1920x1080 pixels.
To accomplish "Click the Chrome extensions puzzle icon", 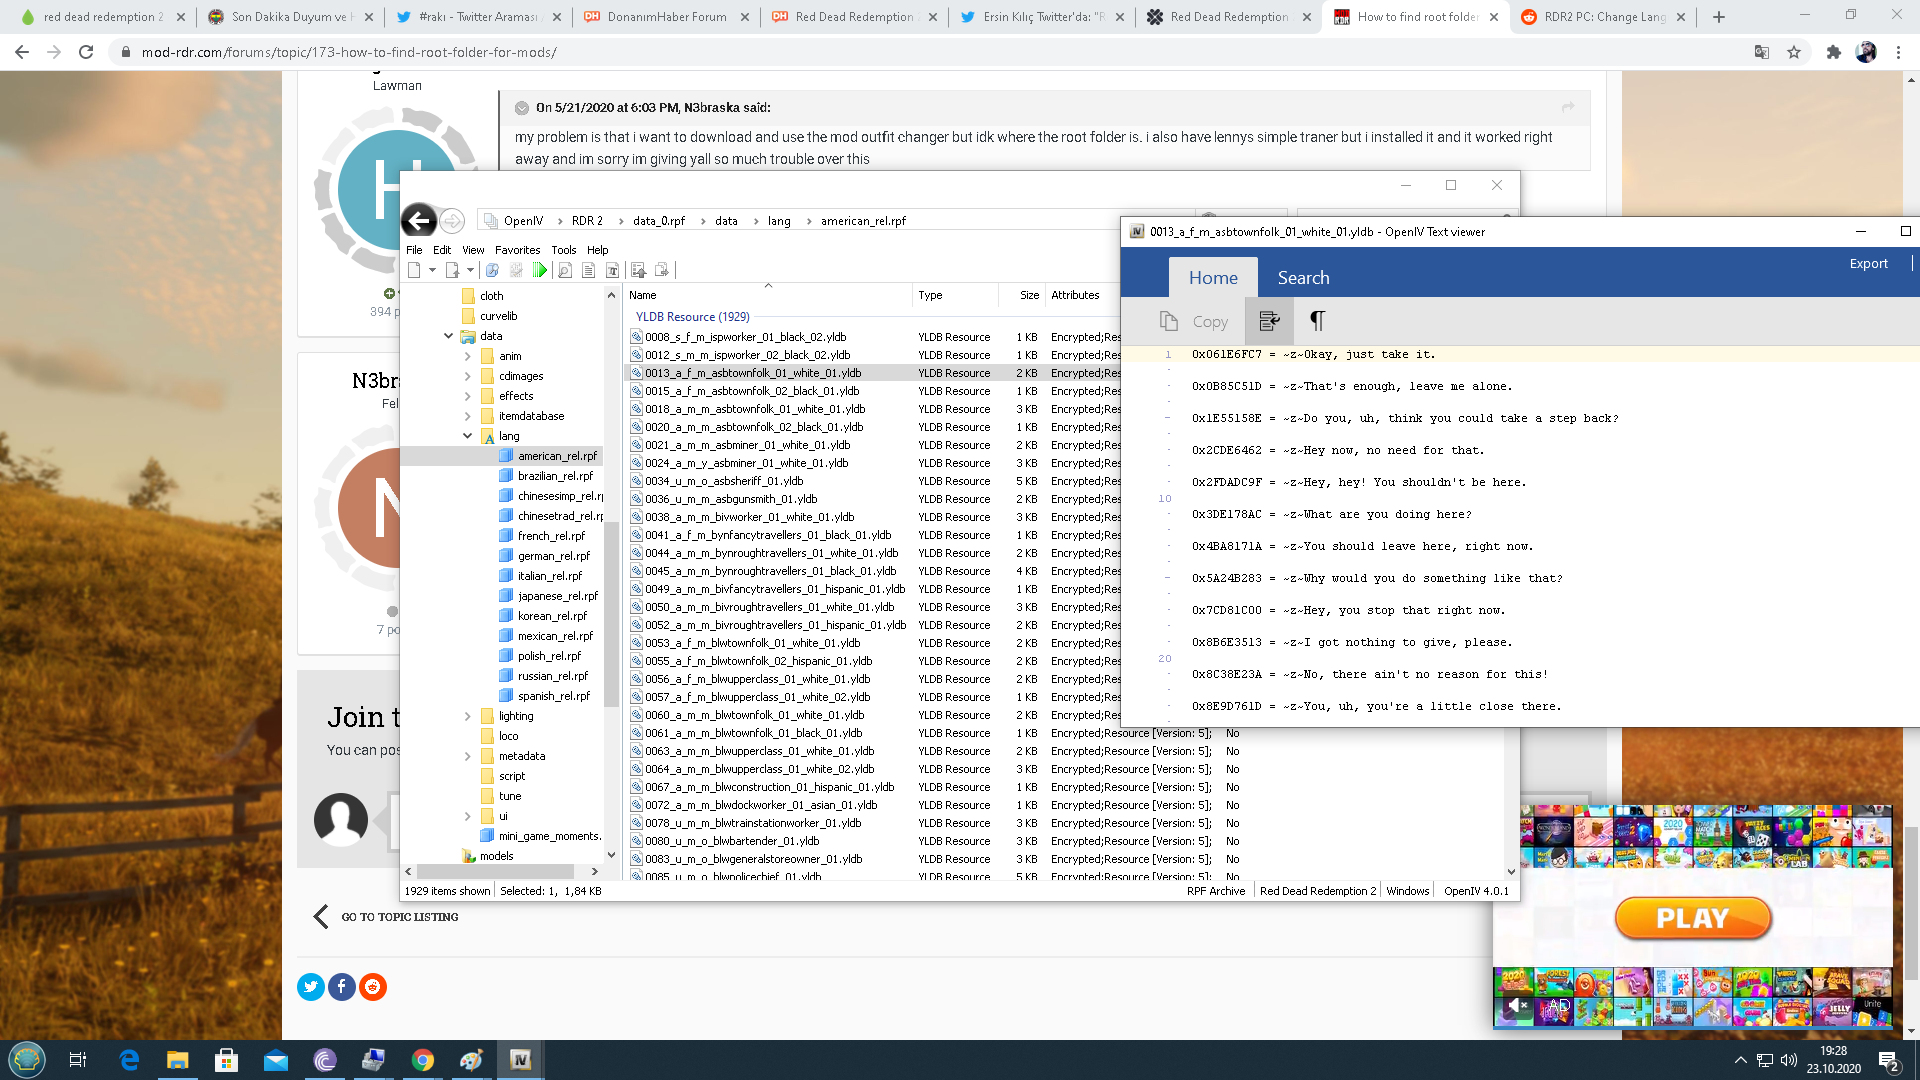I will point(1834,52).
